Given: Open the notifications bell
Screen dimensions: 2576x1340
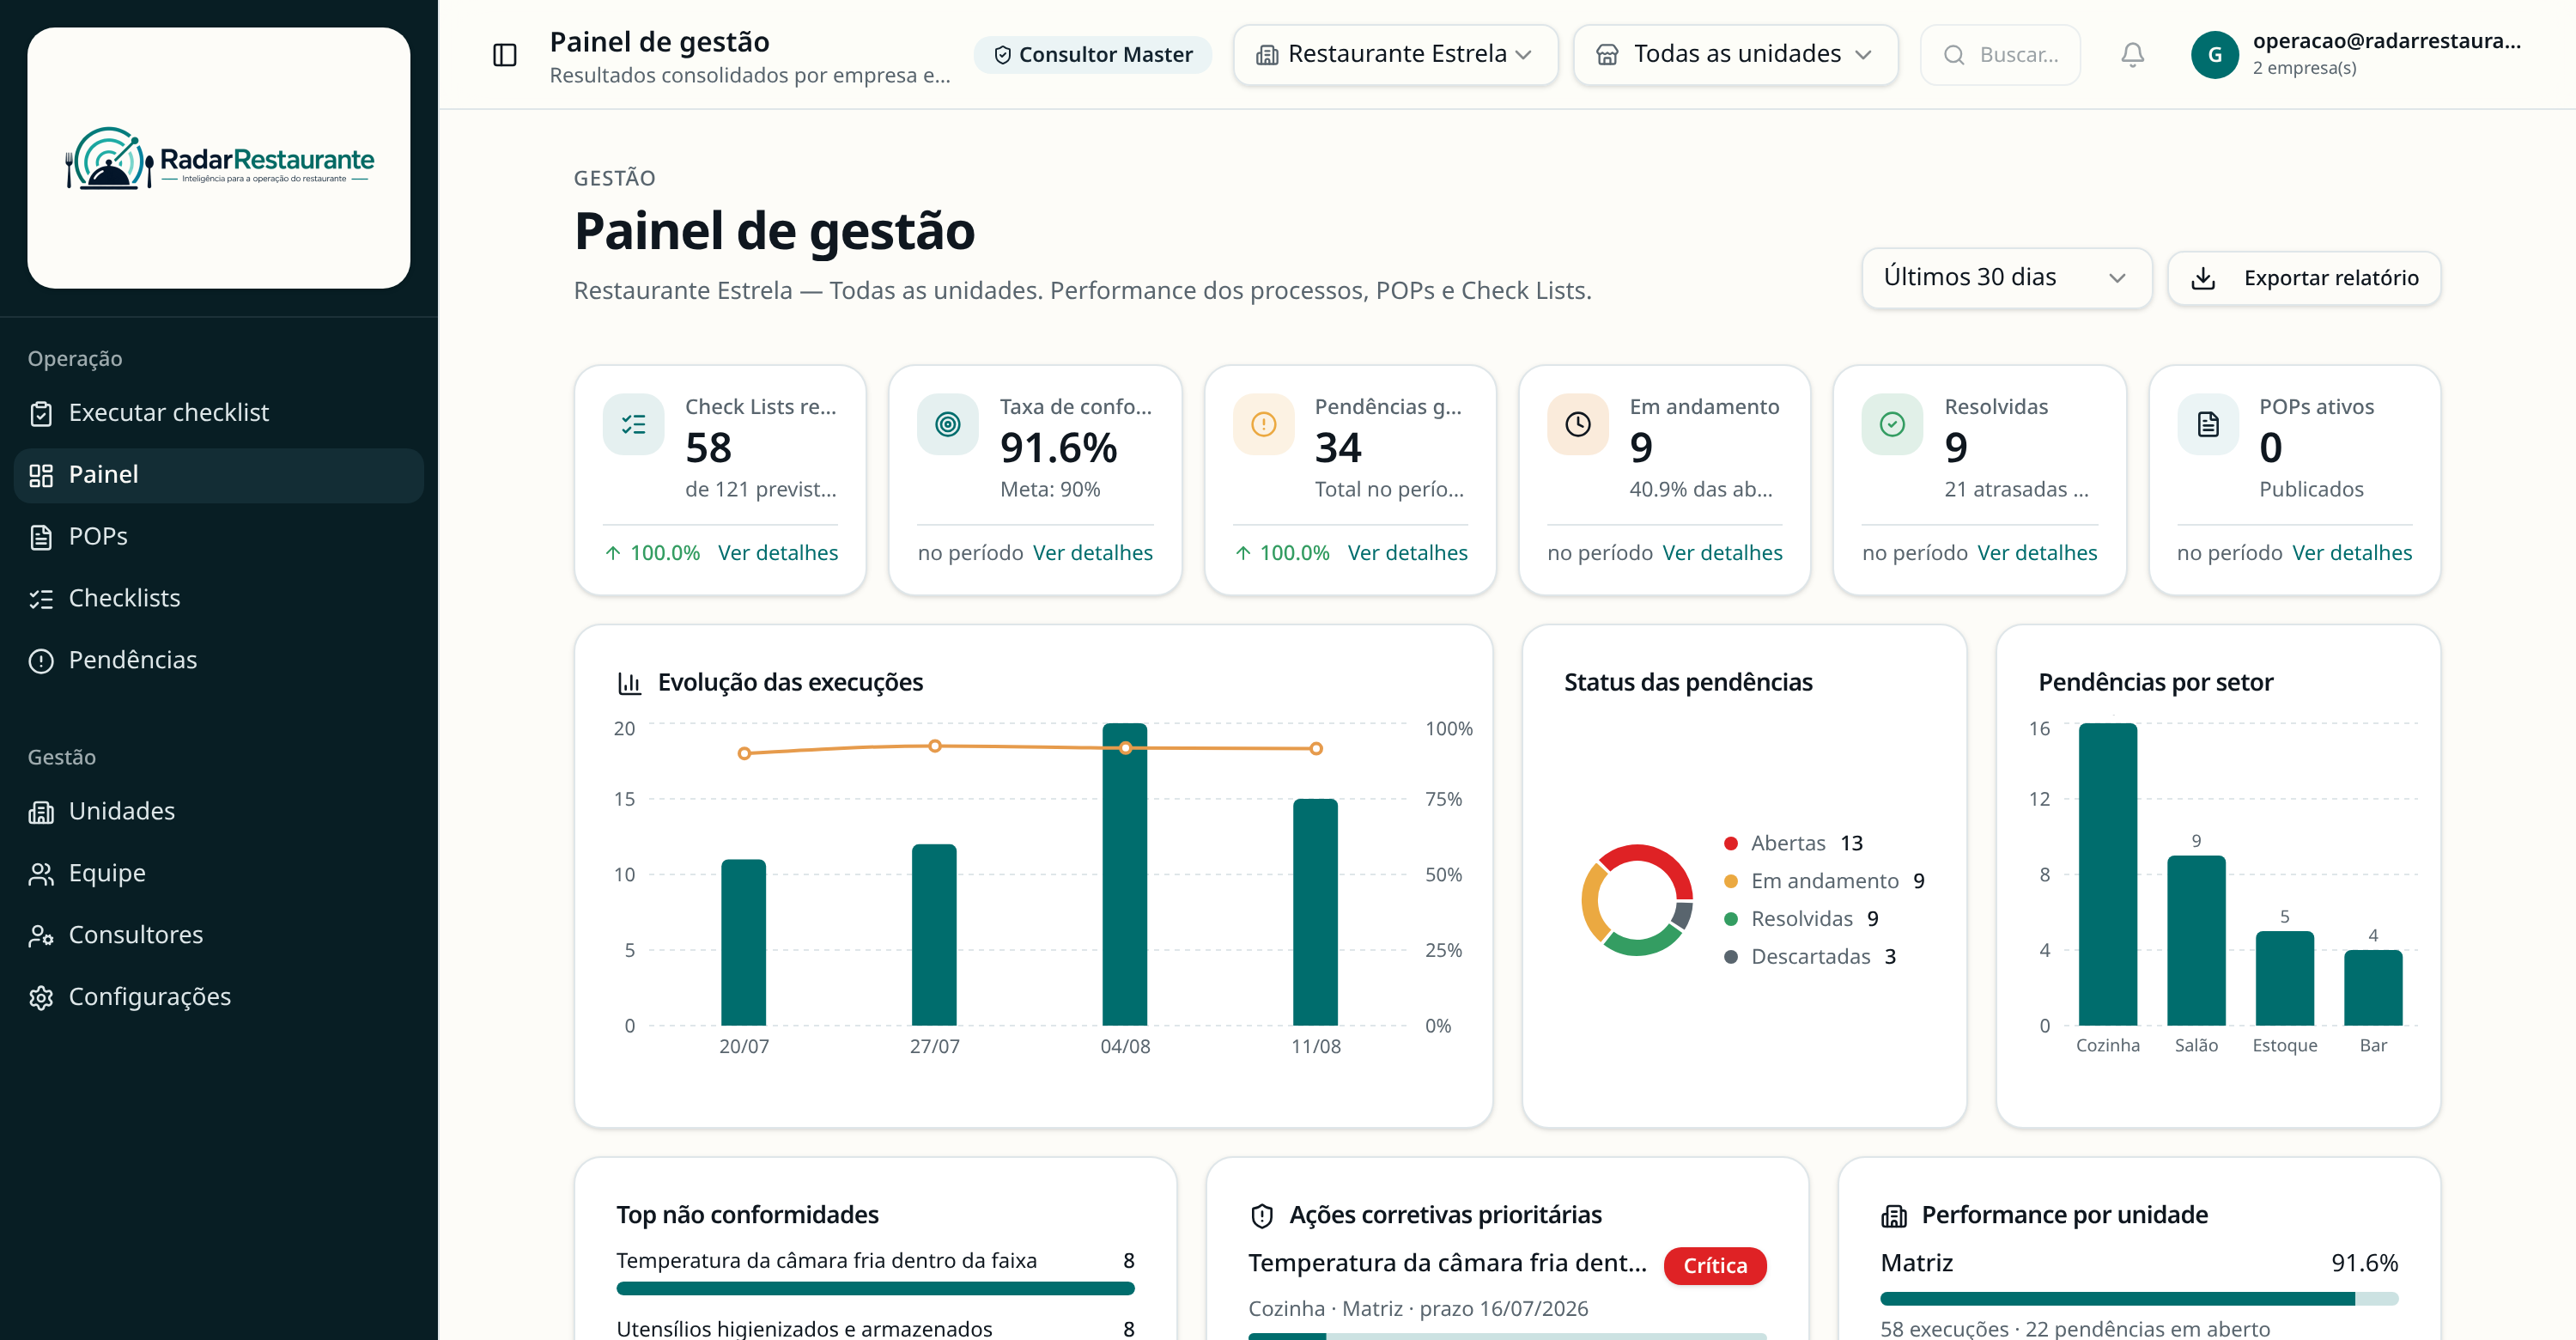Looking at the screenshot, I should 2132,55.
